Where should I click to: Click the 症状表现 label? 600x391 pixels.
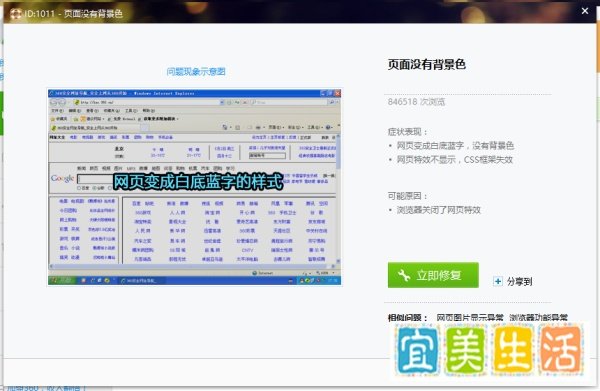(x=407, y=132)
